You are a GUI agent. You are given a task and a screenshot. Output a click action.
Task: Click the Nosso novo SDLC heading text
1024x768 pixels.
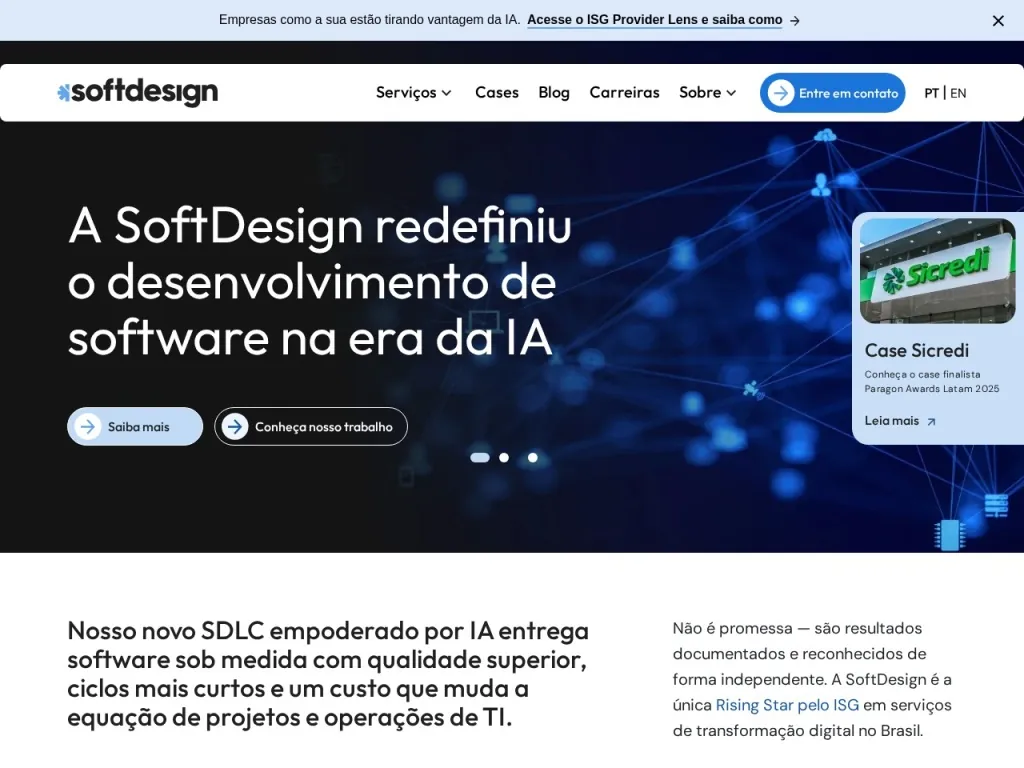pyautogui.click(x=328, y=674)
